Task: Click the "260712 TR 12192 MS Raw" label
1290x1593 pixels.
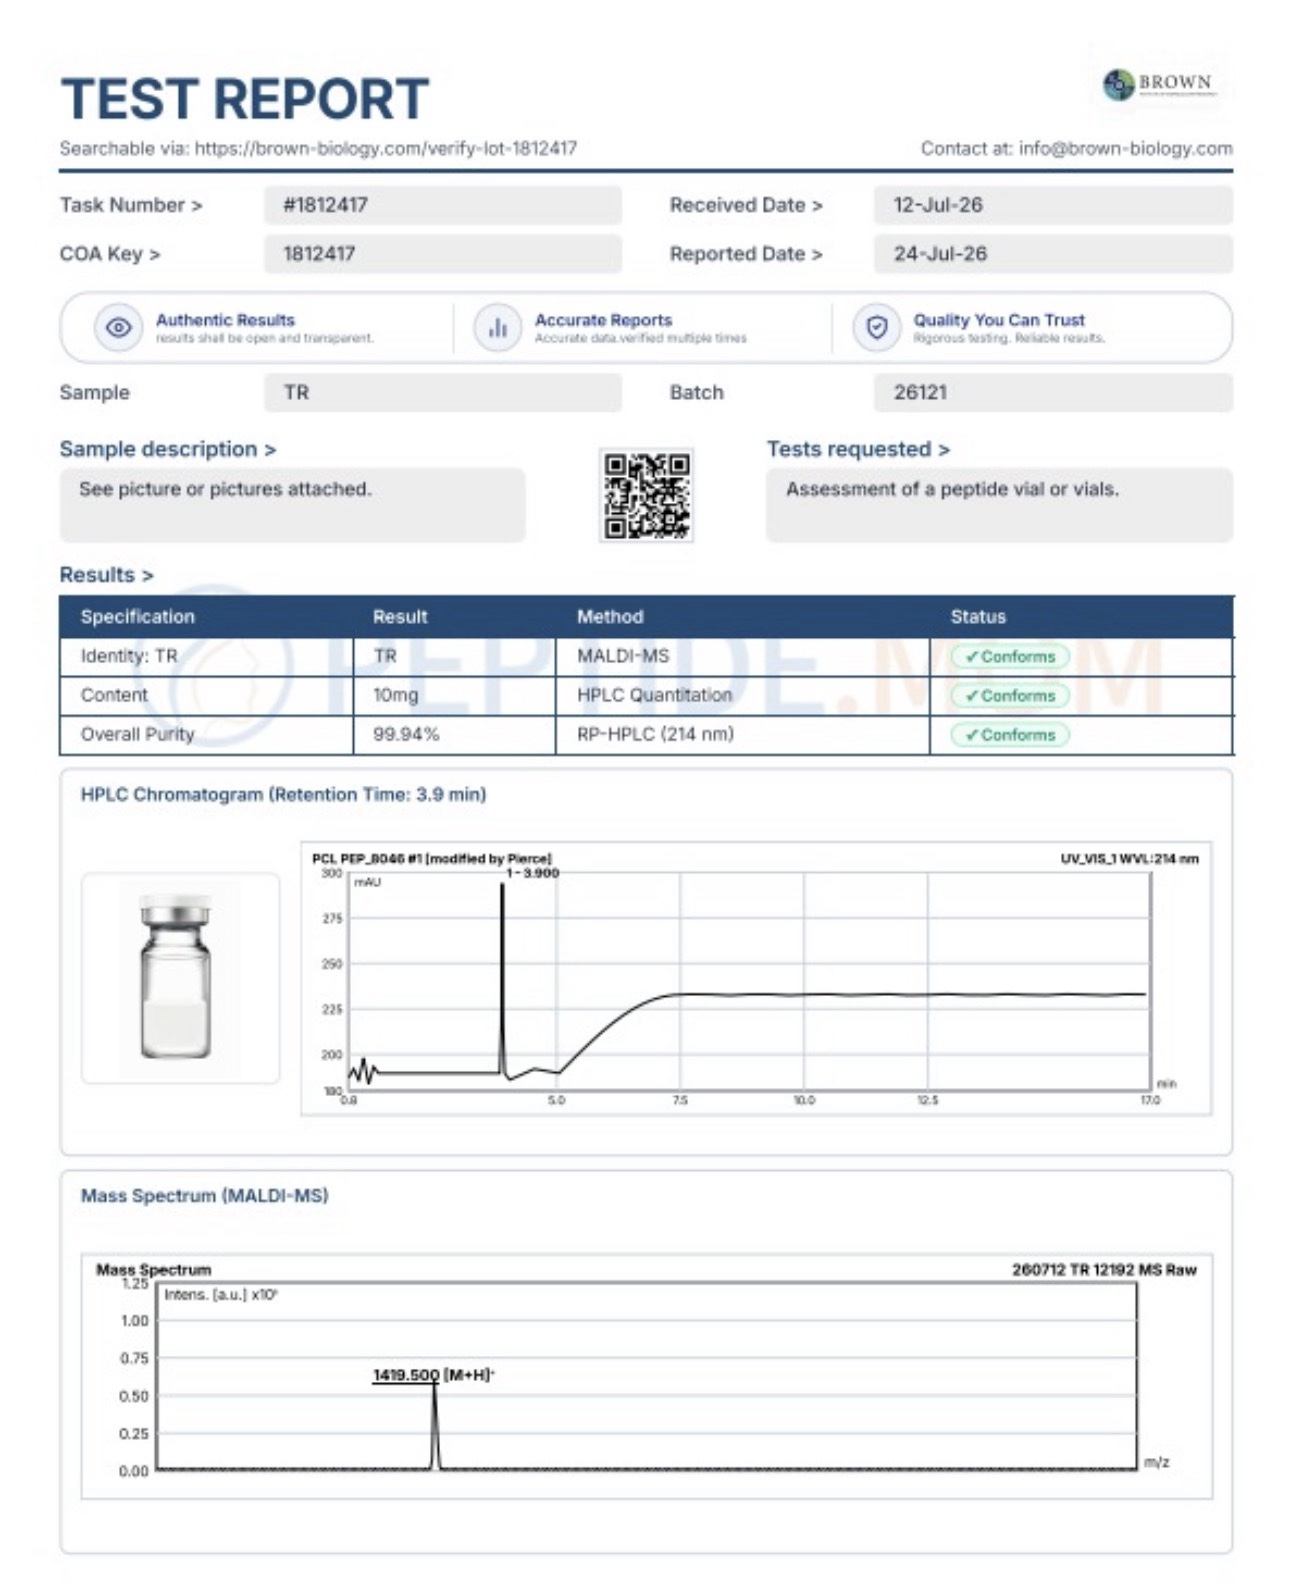Action: (1104, 1270)
